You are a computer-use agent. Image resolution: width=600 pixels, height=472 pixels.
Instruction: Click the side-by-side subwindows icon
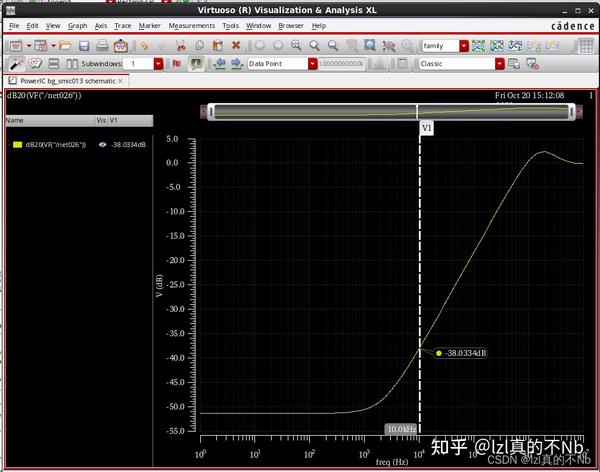coord(72,64)
